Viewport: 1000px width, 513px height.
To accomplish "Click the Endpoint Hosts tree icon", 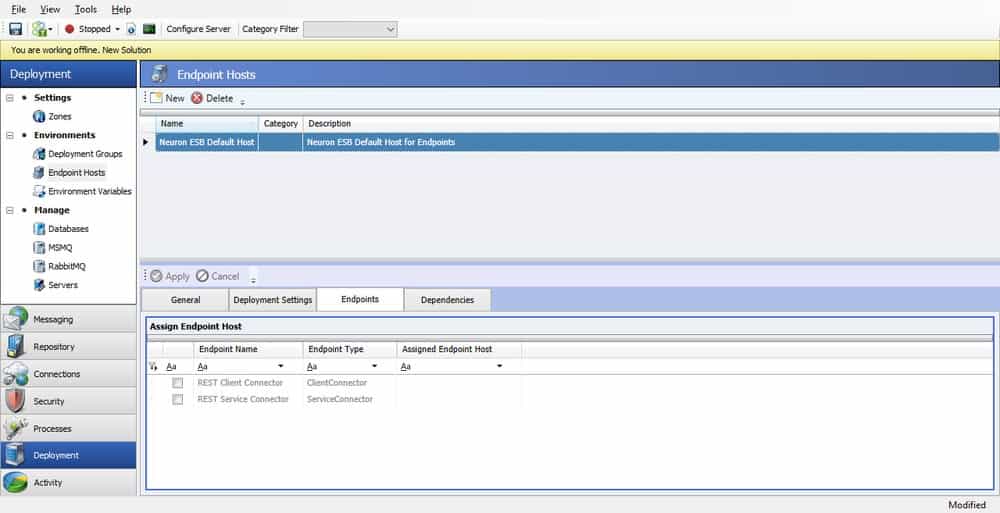I will [x=39, y=172].
